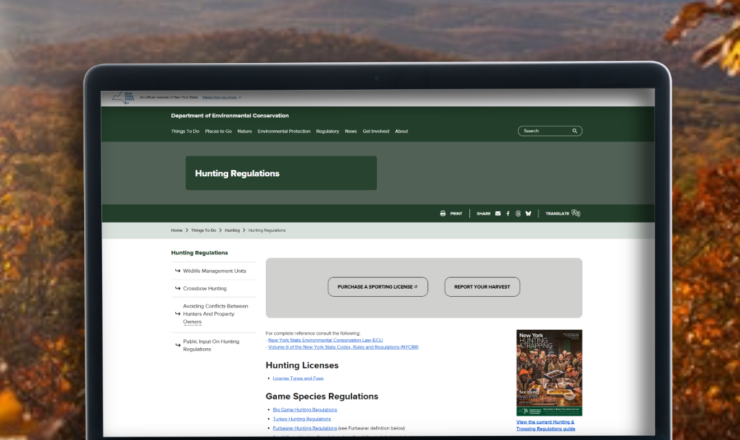Open the Things To Do menu
This screenshot has width=740, height=440.
(x=185, y=131)
